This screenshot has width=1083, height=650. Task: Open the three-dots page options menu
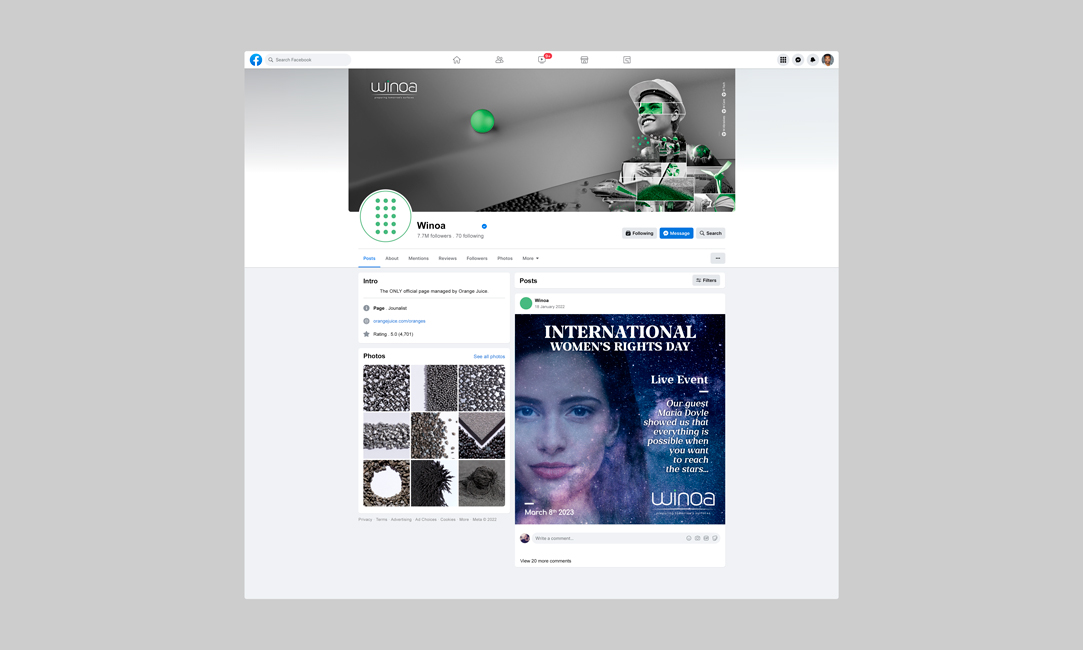(717, 258)
